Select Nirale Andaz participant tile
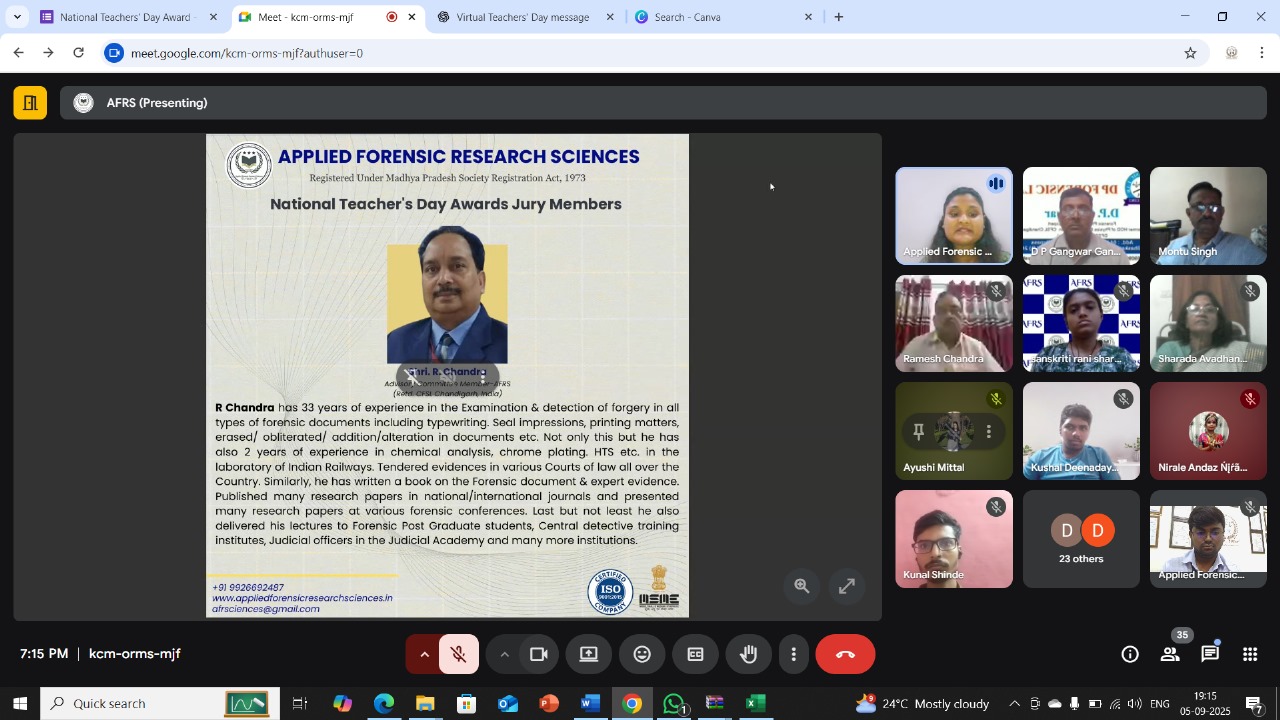 tap(1208, 431)
